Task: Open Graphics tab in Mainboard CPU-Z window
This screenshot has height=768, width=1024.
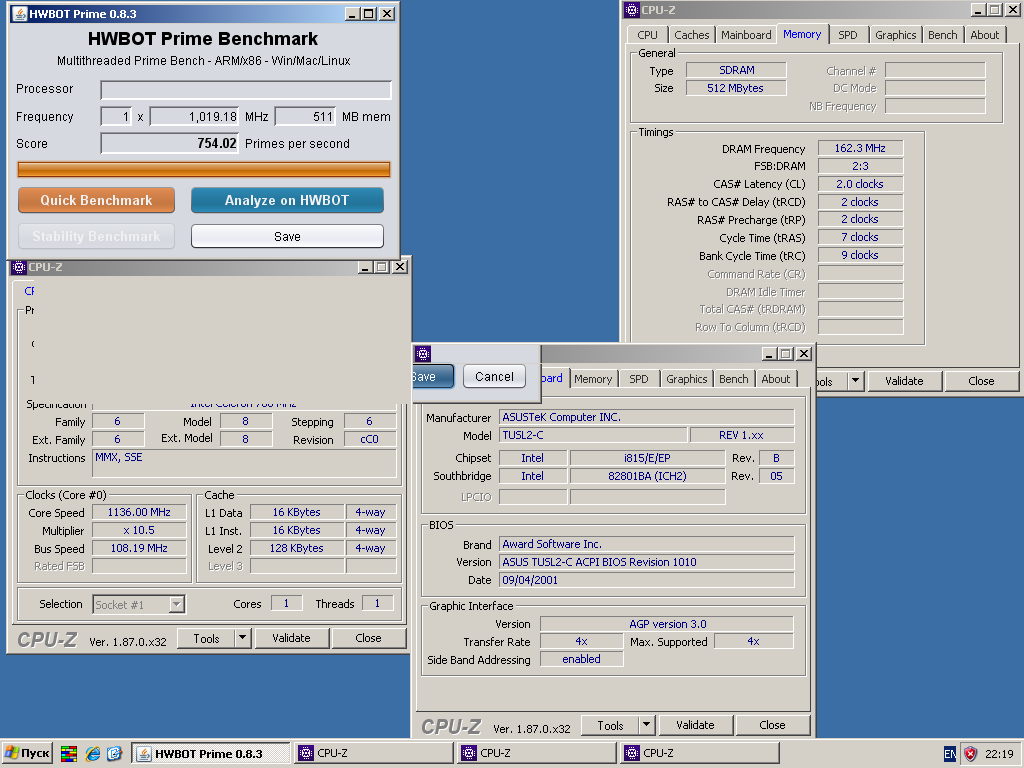Action: tap(686, 379)
